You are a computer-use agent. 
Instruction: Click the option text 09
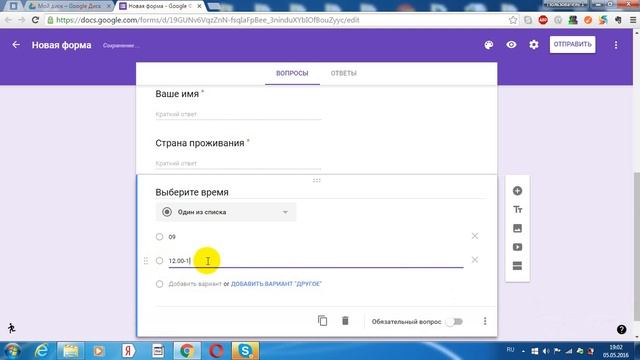(x=172, y=237)
